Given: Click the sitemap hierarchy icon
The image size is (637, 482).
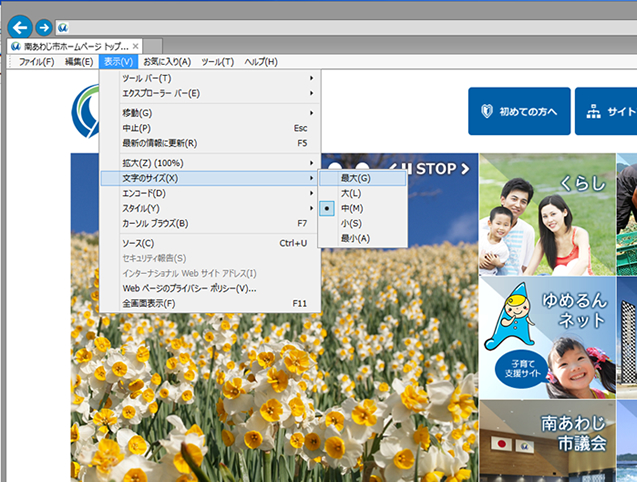Looking at the screenshot, I should (x=594, y=111).
